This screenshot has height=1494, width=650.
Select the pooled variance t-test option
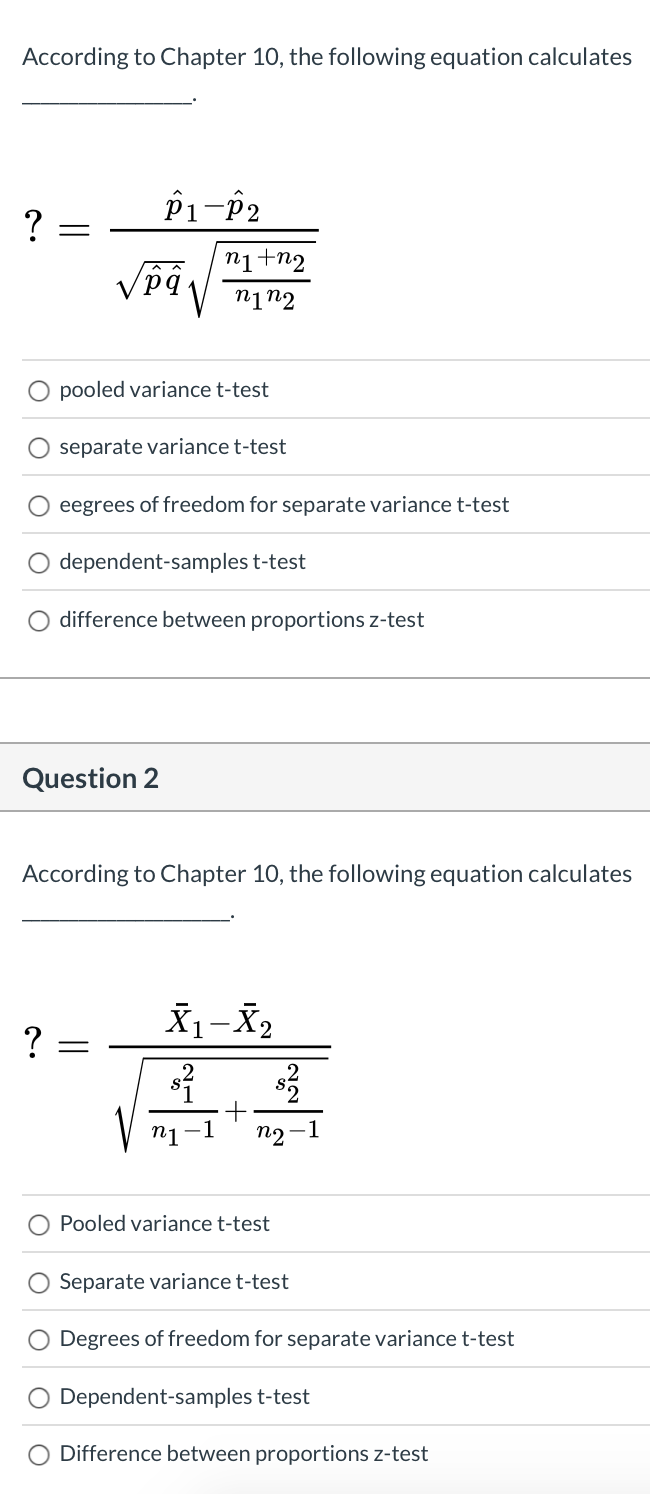[38, 390]
